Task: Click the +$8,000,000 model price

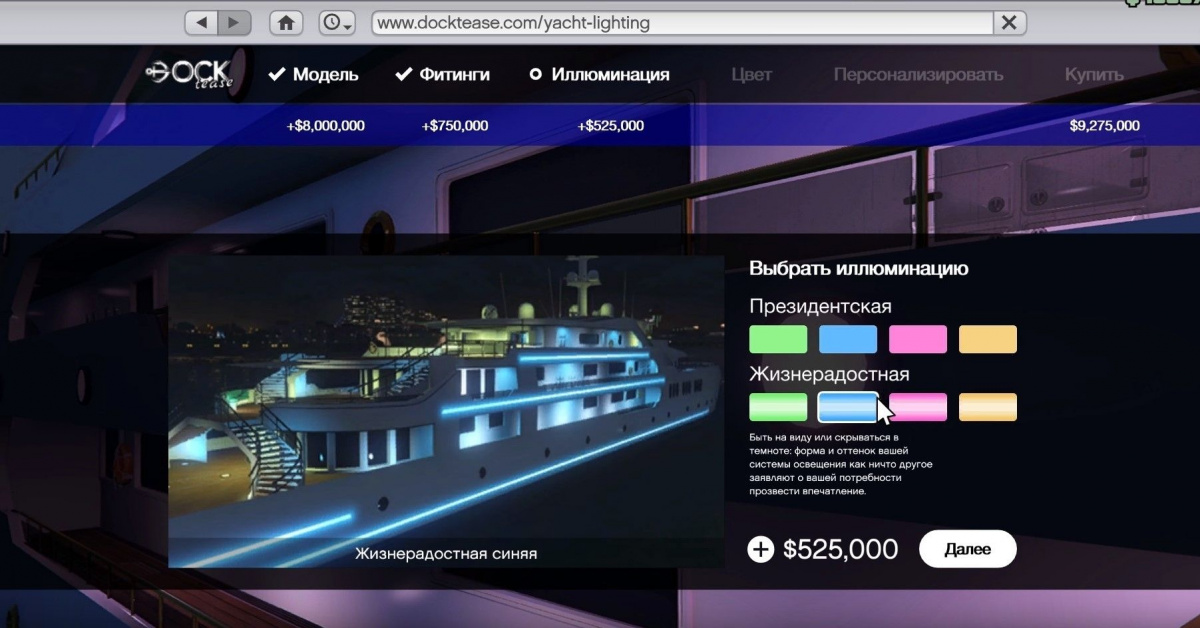Action: pos(325,126)
